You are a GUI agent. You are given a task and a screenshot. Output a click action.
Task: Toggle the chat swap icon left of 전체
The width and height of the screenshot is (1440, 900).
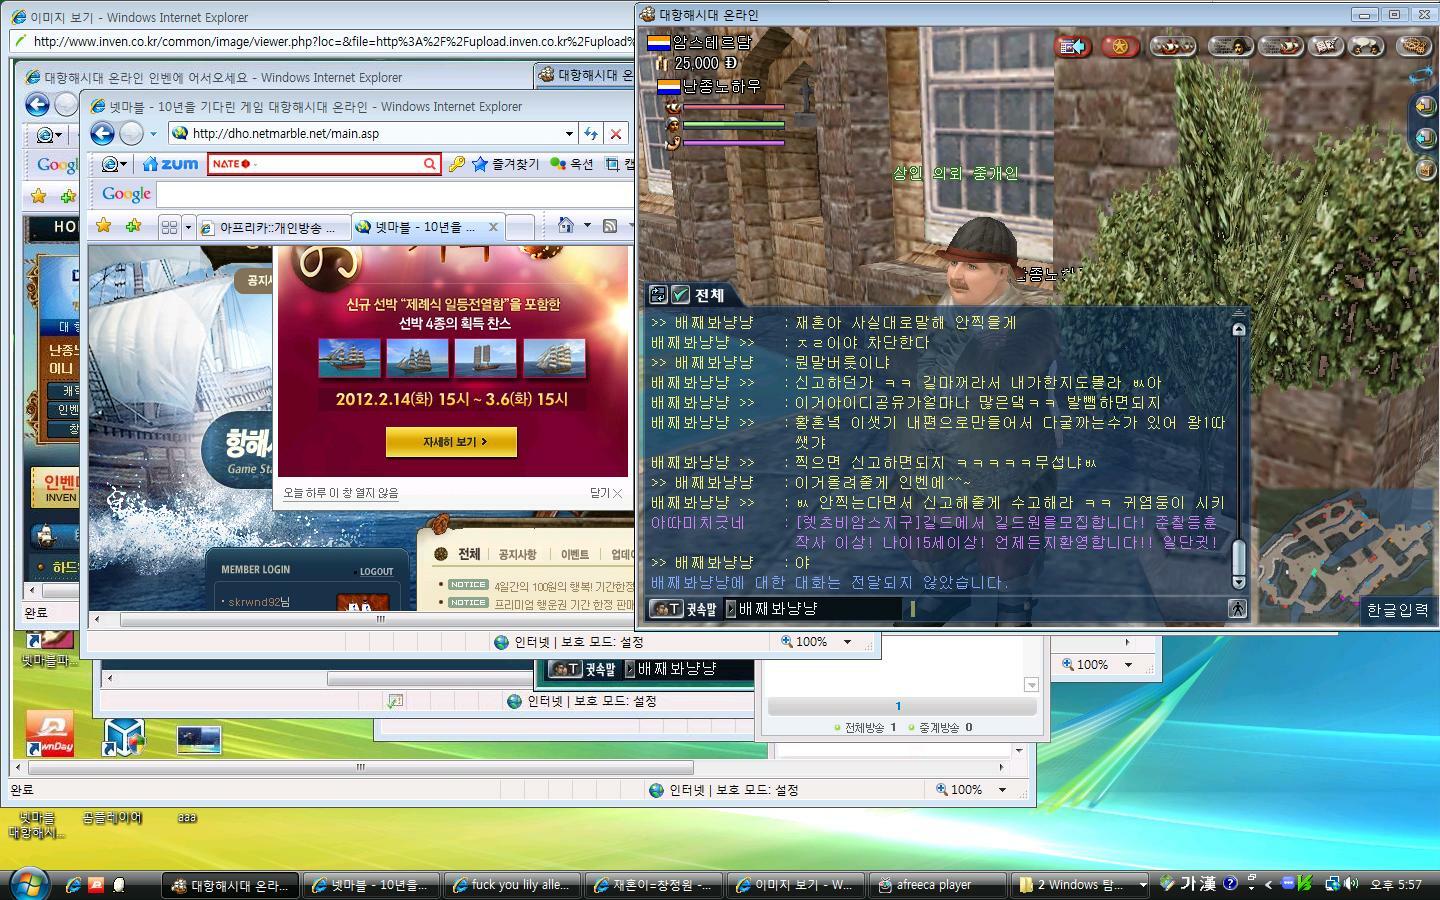658,295
